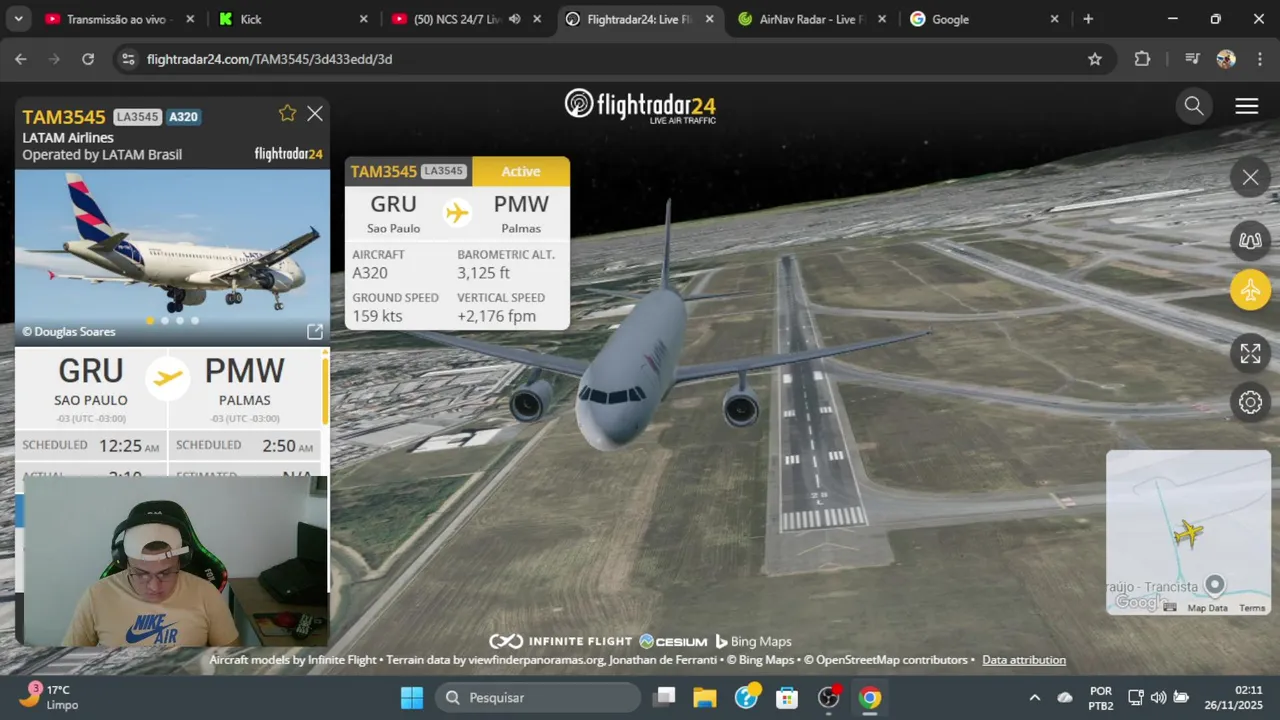
Task: Click the barometric altitude value 3,125 ft
Action: click(484, 273)
